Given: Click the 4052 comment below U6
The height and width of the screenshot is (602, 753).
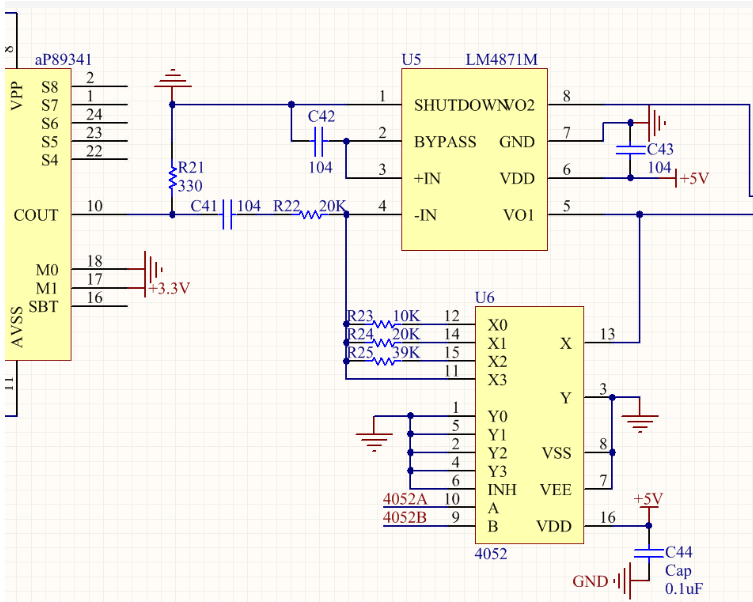Looking at the screenshot, I should pyautogui.click(x=491, y=554).
